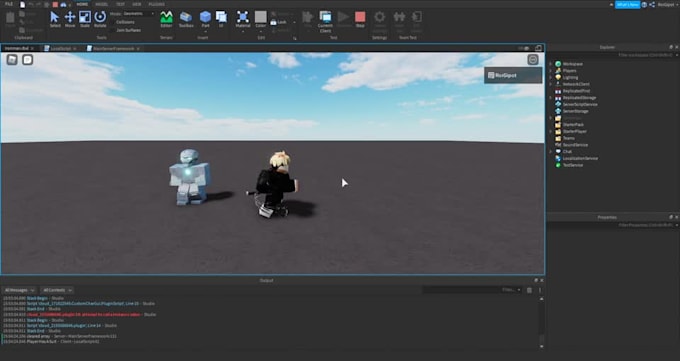Image resolution: width=680 pixels, height=361 pixels.
Task: Open the in-game Roblox menu button
Action: (12, 59)
